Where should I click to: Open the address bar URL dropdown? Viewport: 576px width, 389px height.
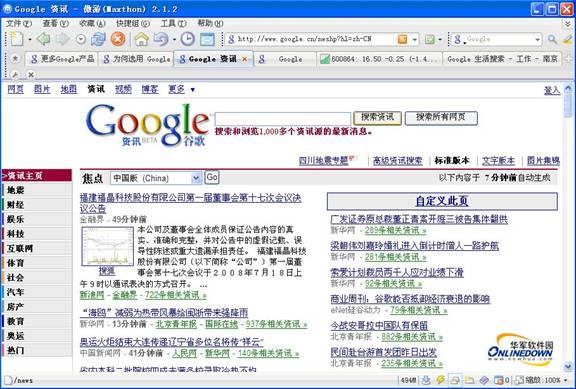[414, 39]
